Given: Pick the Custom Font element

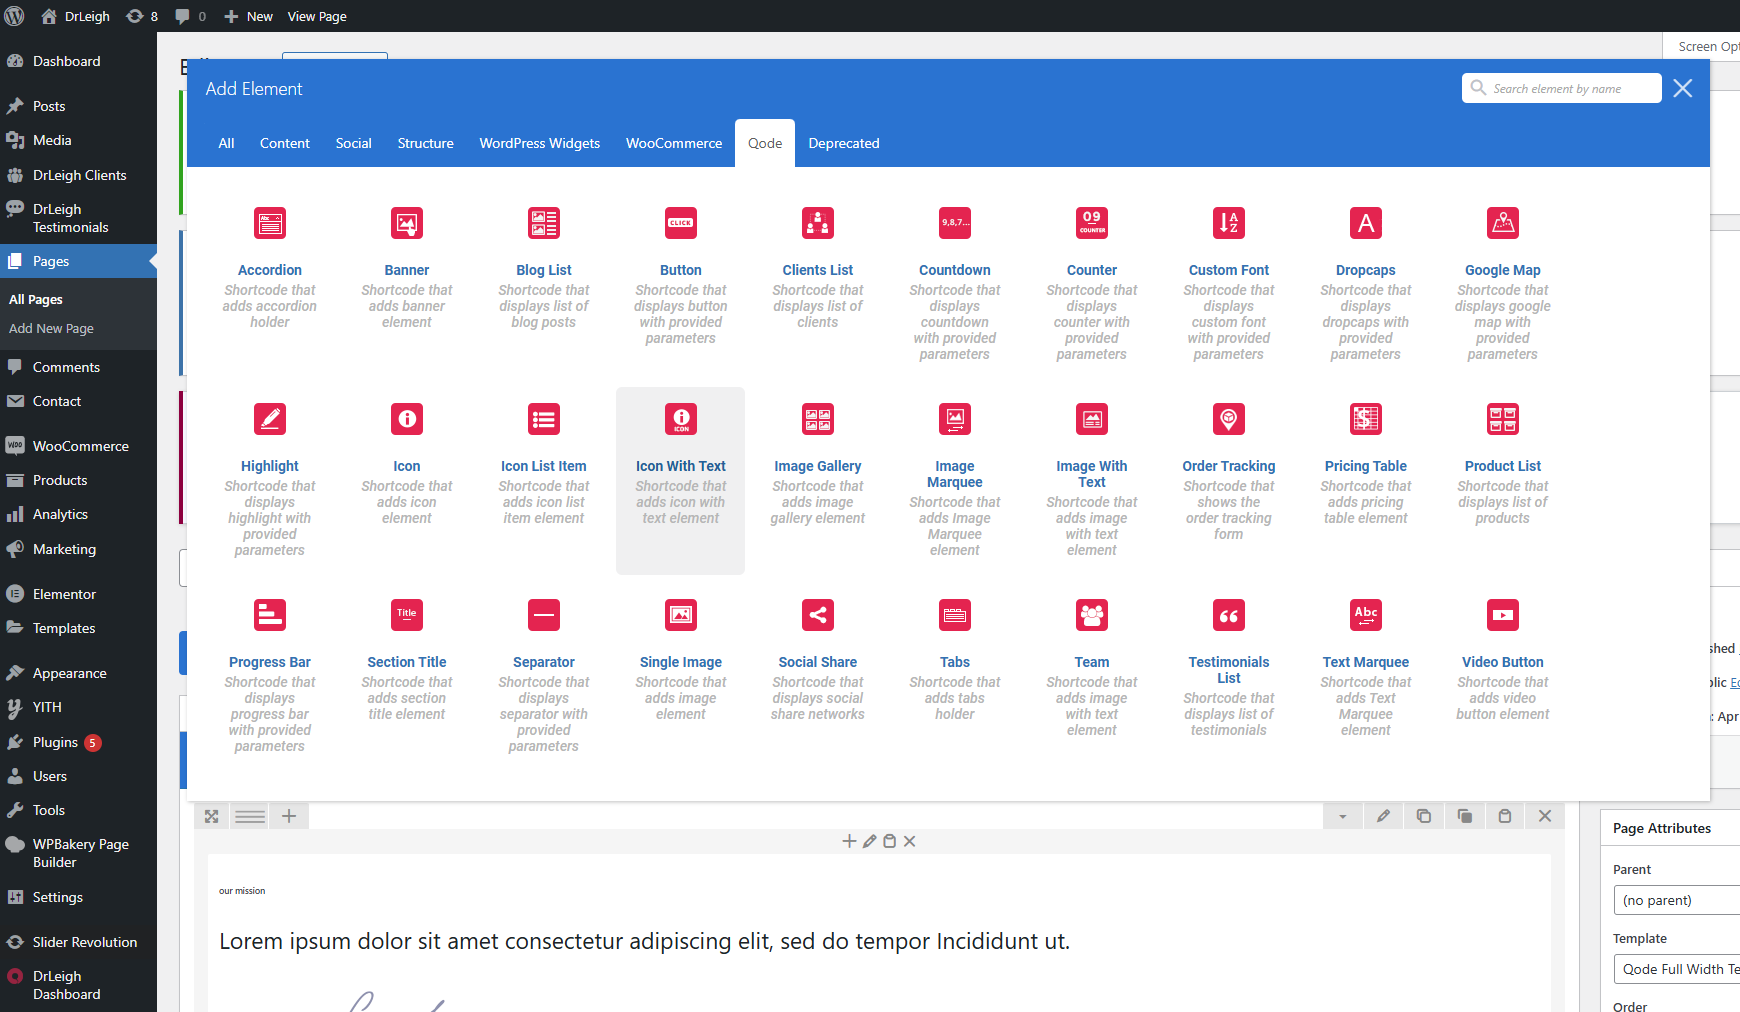Looking at the screenshot, I should pyautogui.click(x=1229, y=270).
